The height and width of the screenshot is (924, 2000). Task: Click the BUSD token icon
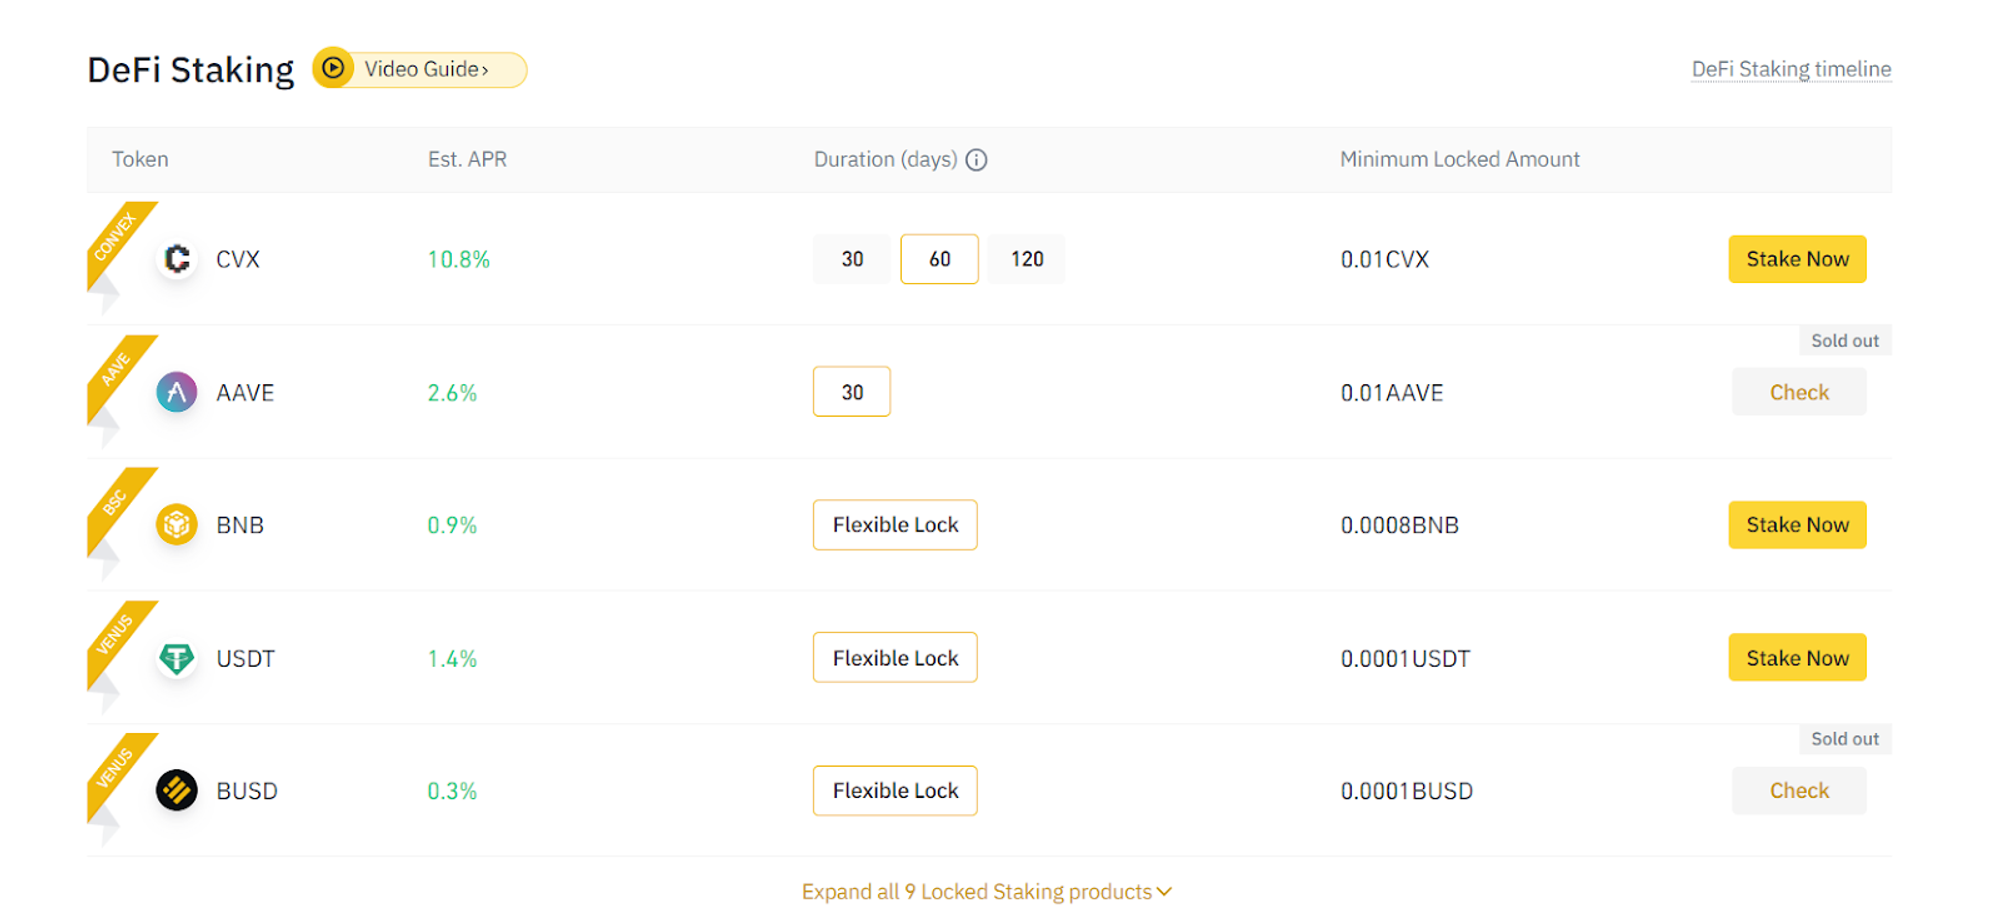176,790
